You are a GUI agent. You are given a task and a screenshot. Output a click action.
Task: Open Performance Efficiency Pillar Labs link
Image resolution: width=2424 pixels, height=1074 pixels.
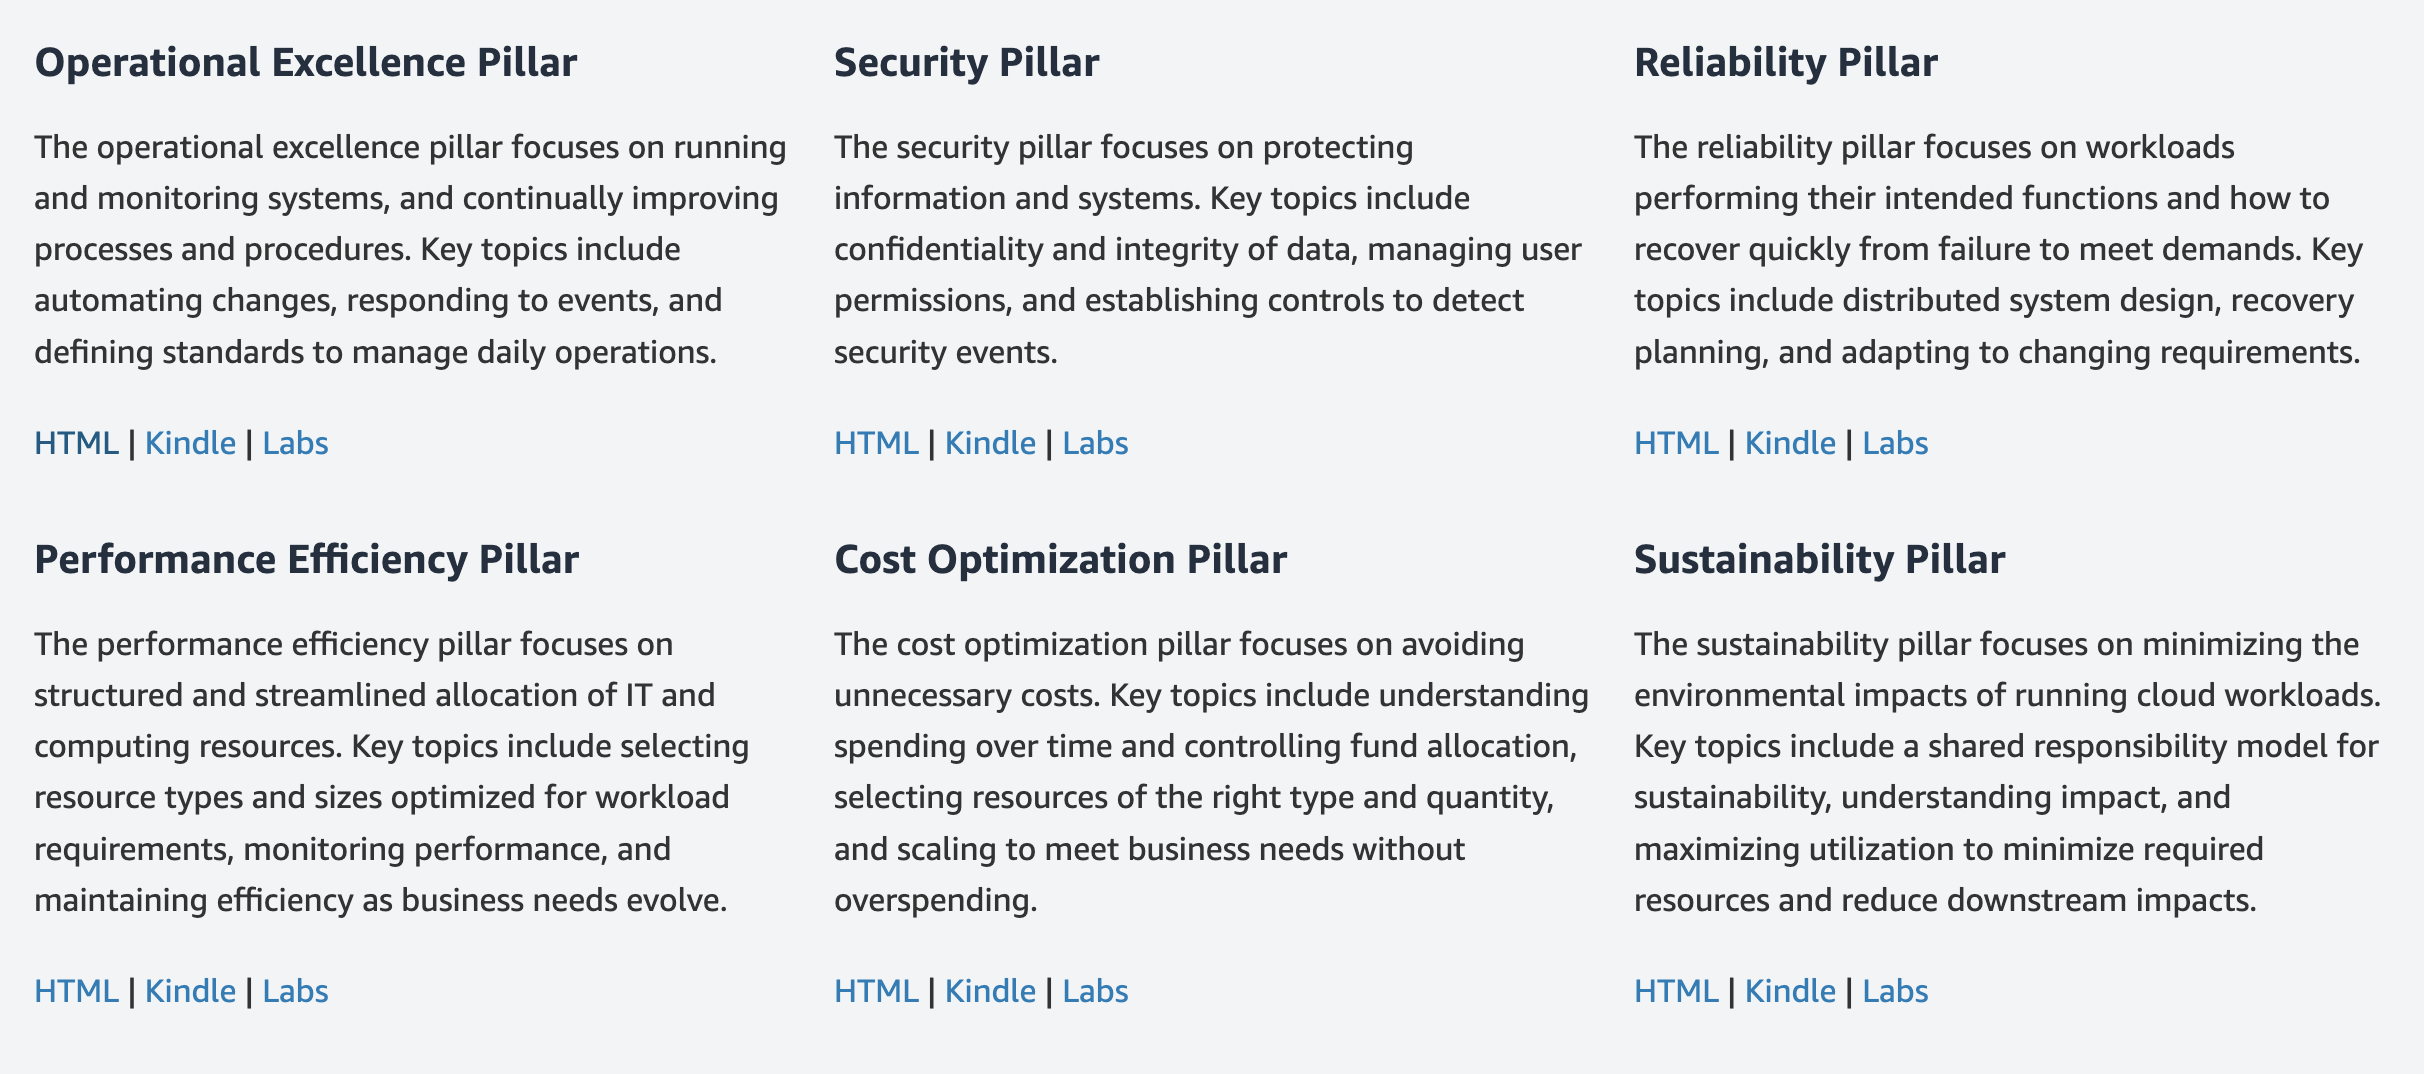(295, 991)
